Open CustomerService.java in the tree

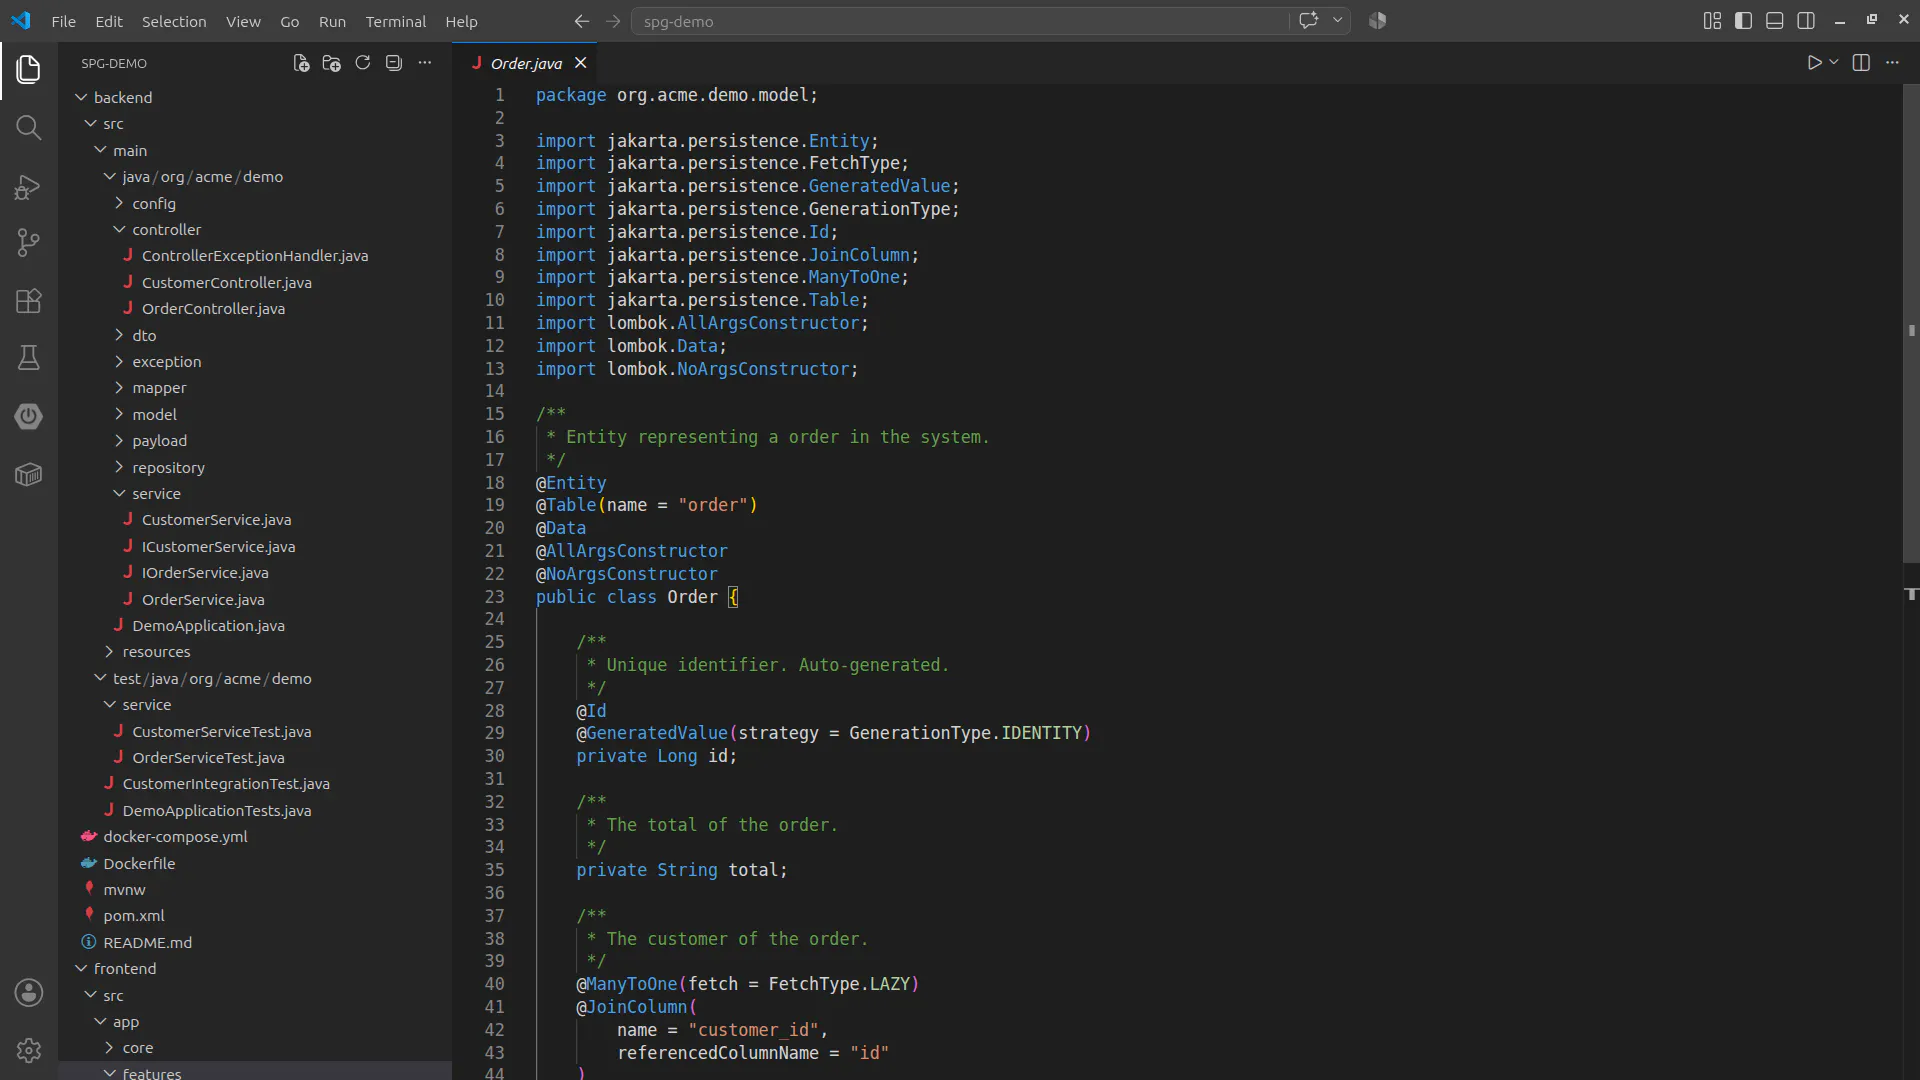[255, 520]
